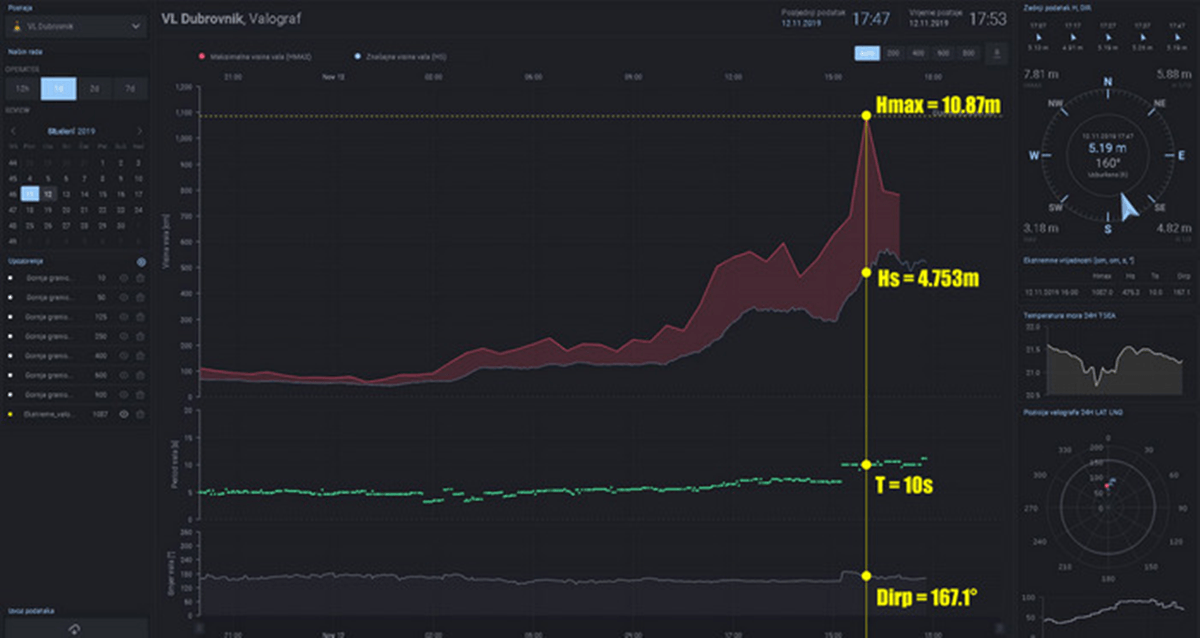The image size is (1200, 638).
Task: Select day 12 in the calendar
Action: coord(49,194)
